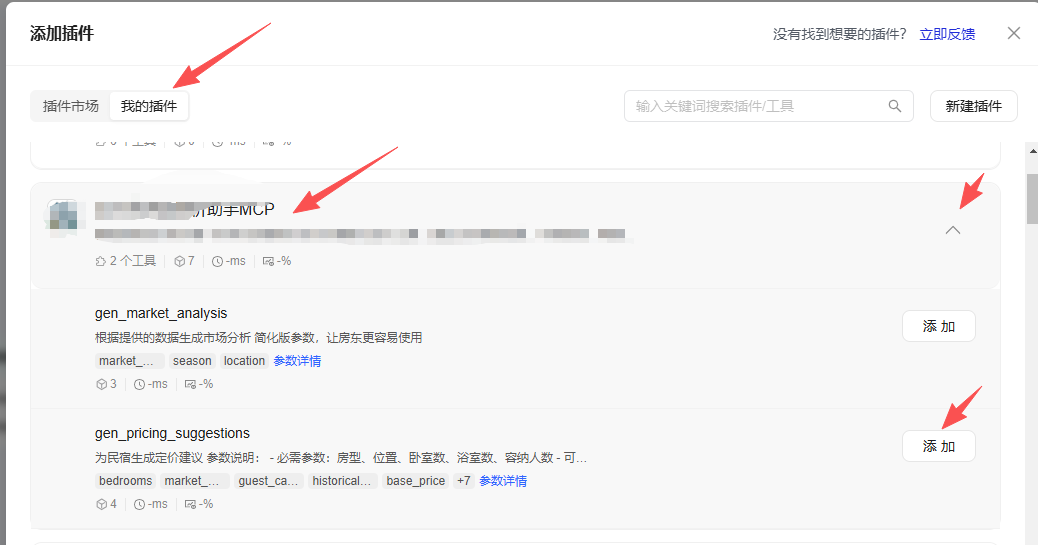Click the location parameter tag
Image resolution: width=1038 pixels, height=545 pixels.
(x=244, y=361)
